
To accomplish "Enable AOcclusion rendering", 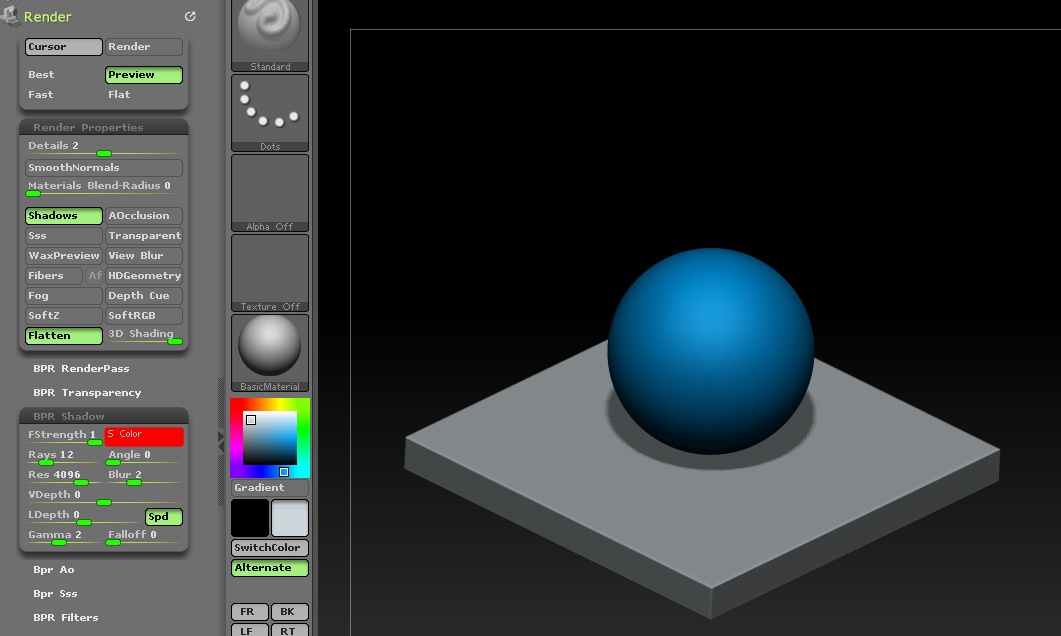I will (143, 216).
